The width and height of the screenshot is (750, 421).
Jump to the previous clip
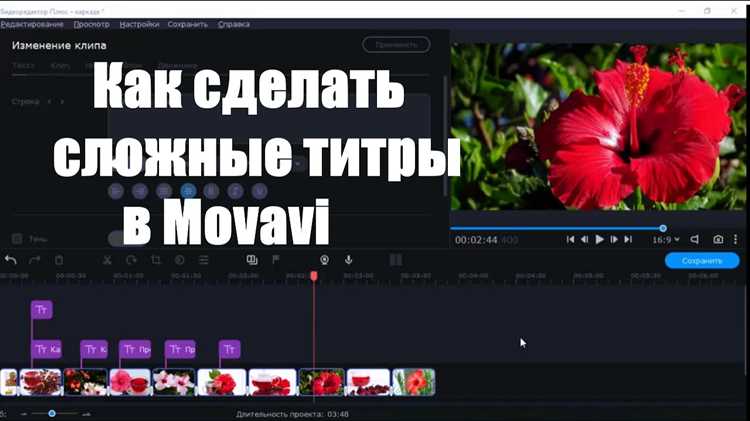click(x=570, y=239)
